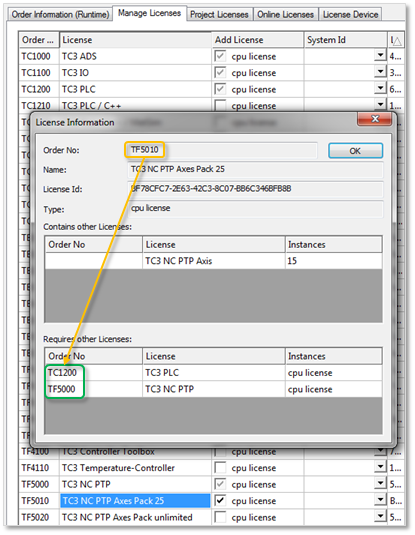Toggle the TC1000 TC3 ADS license checkbox
Viewport: 415px width, 535px height.
pos(220,56)
